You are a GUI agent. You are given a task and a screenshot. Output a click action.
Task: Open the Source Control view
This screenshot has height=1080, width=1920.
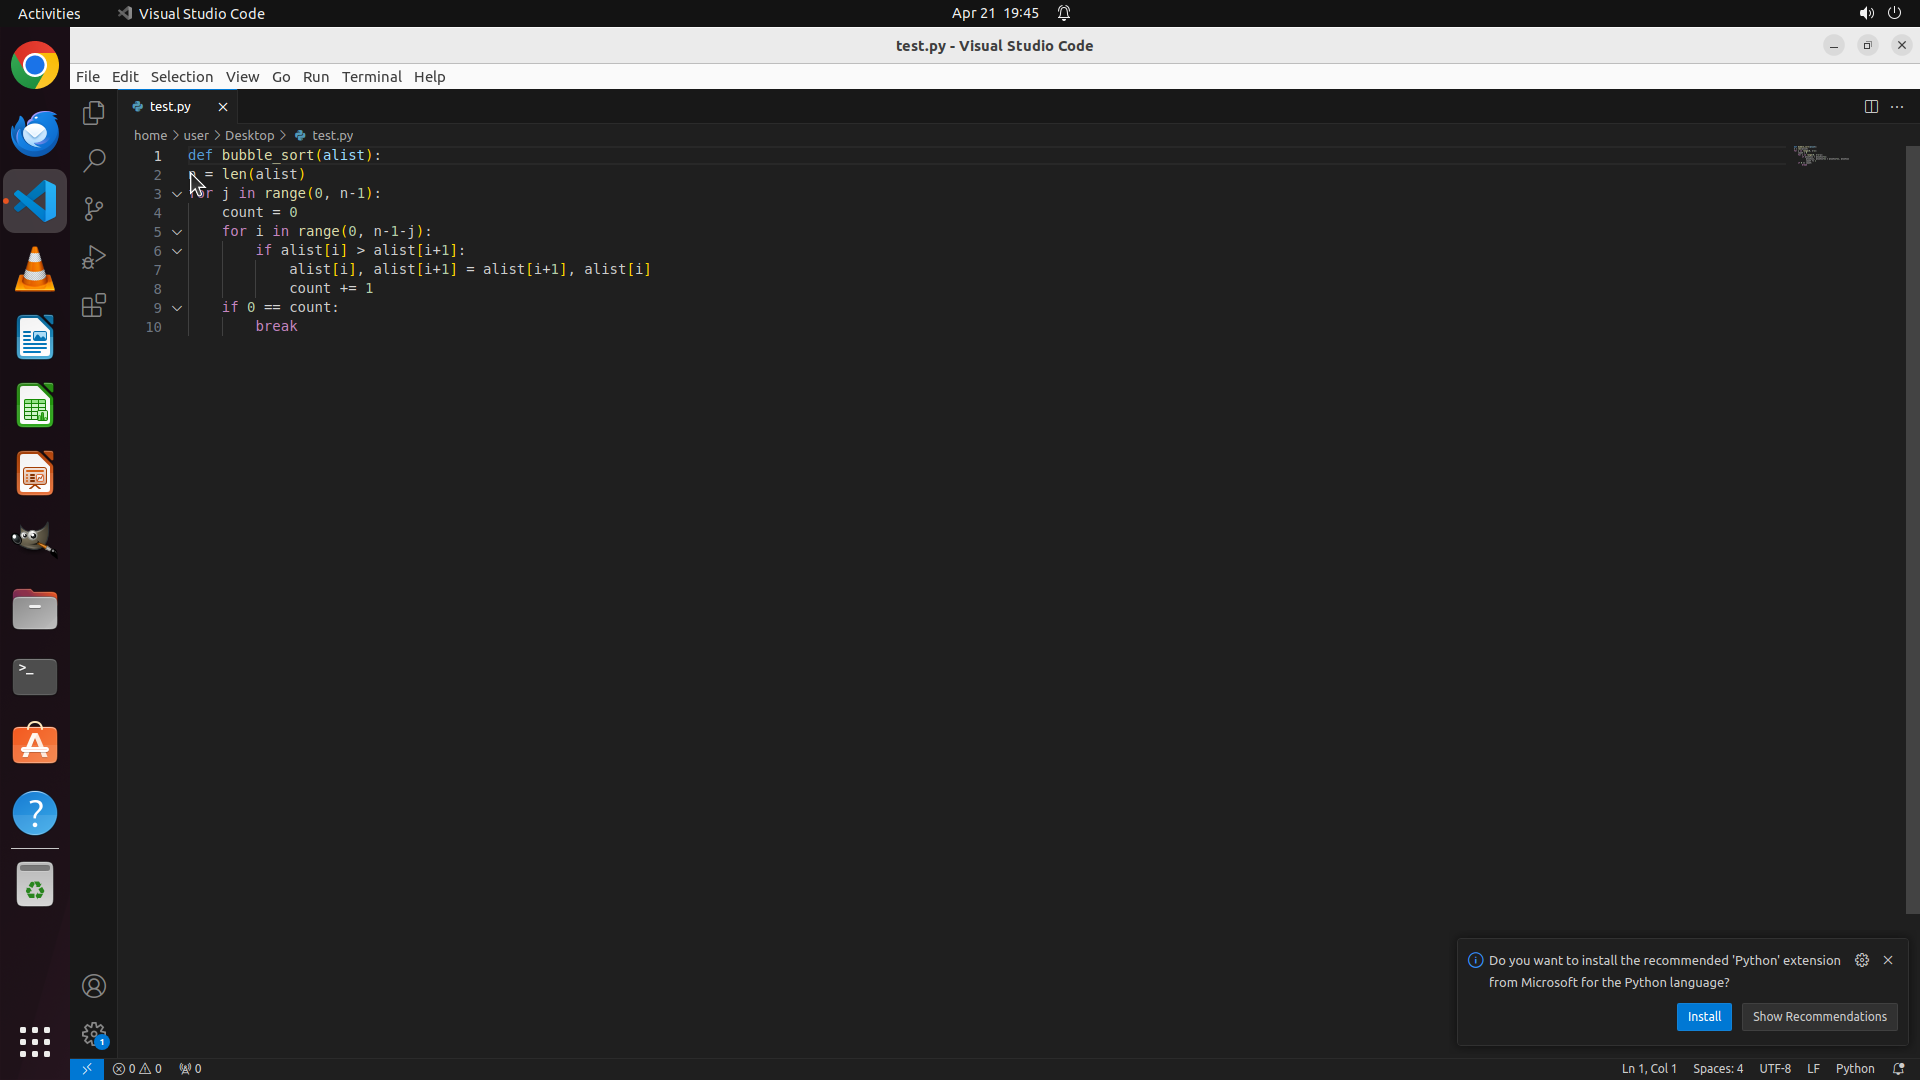pyautogui.click(x=94, y=209)
